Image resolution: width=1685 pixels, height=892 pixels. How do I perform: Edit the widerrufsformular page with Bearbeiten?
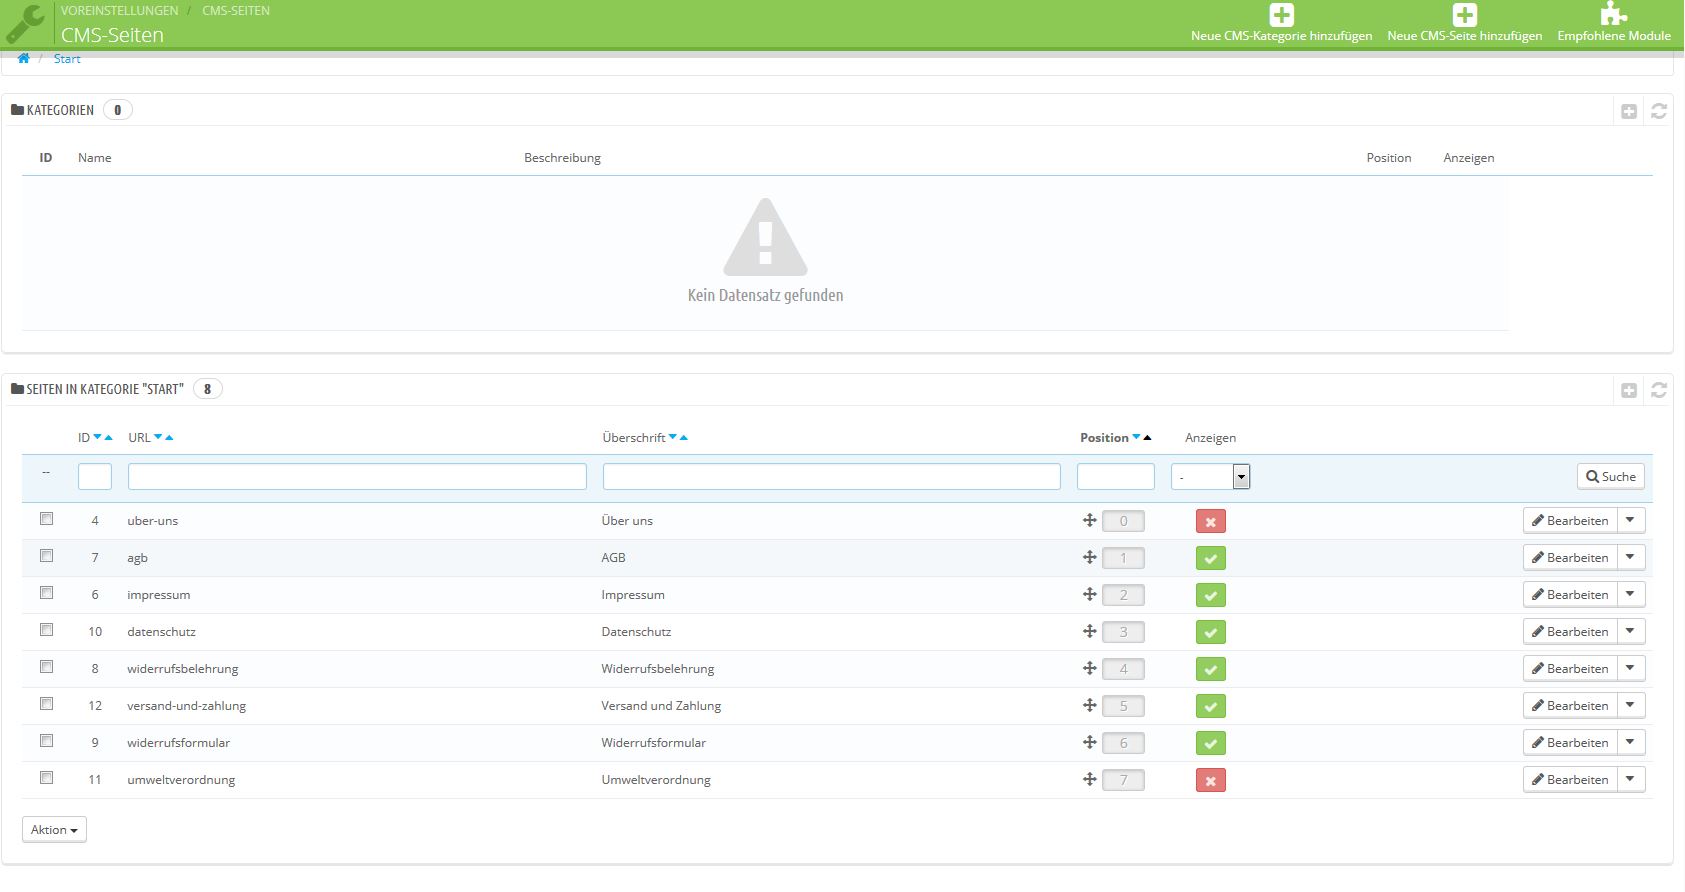(x=1570, y=742)
